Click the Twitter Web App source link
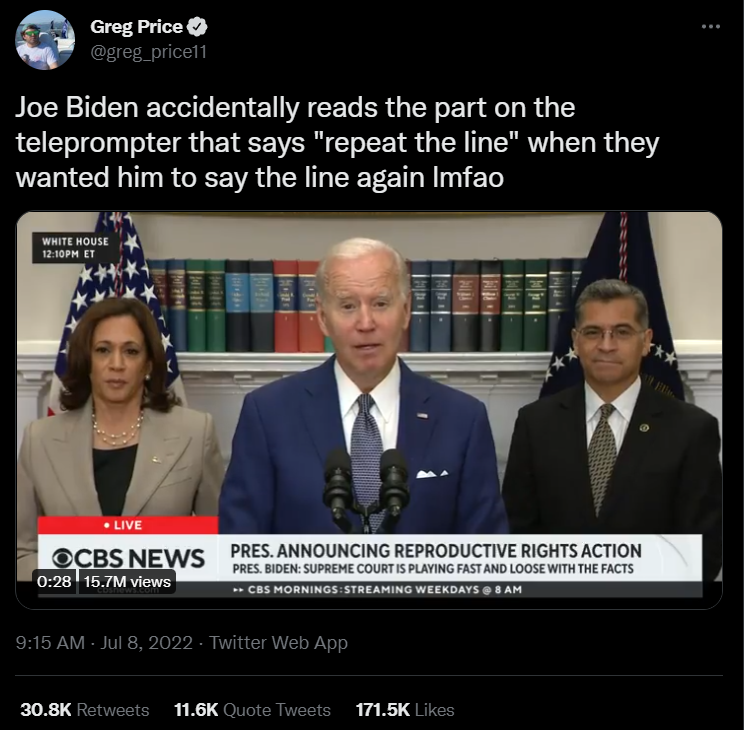 pos(279,643)
